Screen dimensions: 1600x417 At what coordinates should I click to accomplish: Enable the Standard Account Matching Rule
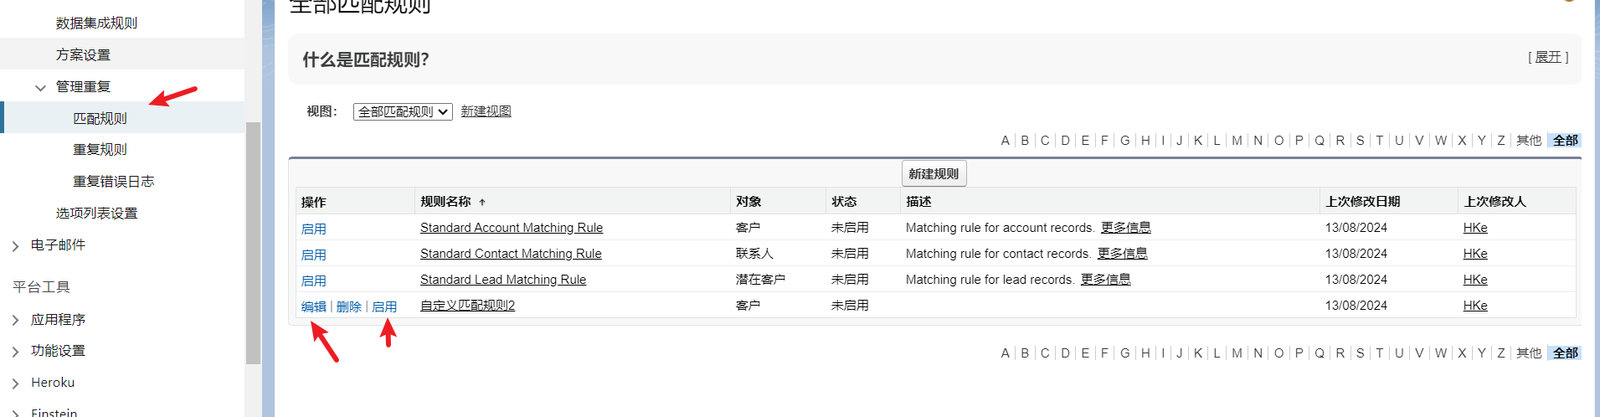tap(313, 229)
